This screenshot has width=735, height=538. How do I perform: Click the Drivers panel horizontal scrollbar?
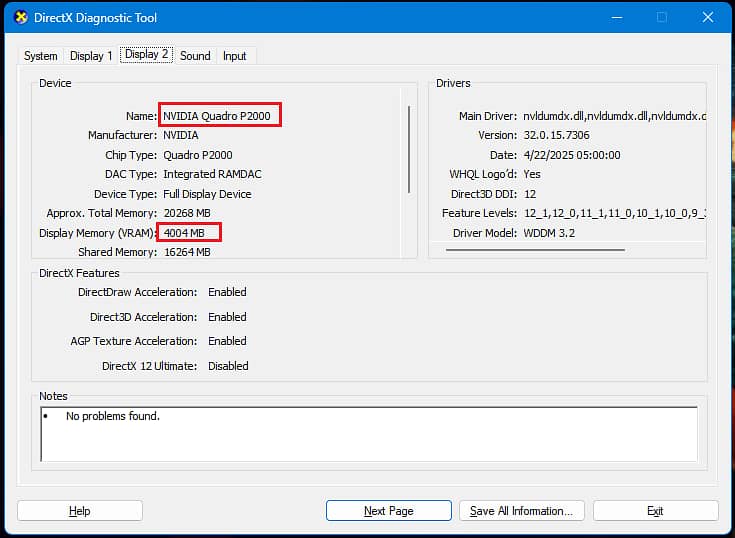535,250
